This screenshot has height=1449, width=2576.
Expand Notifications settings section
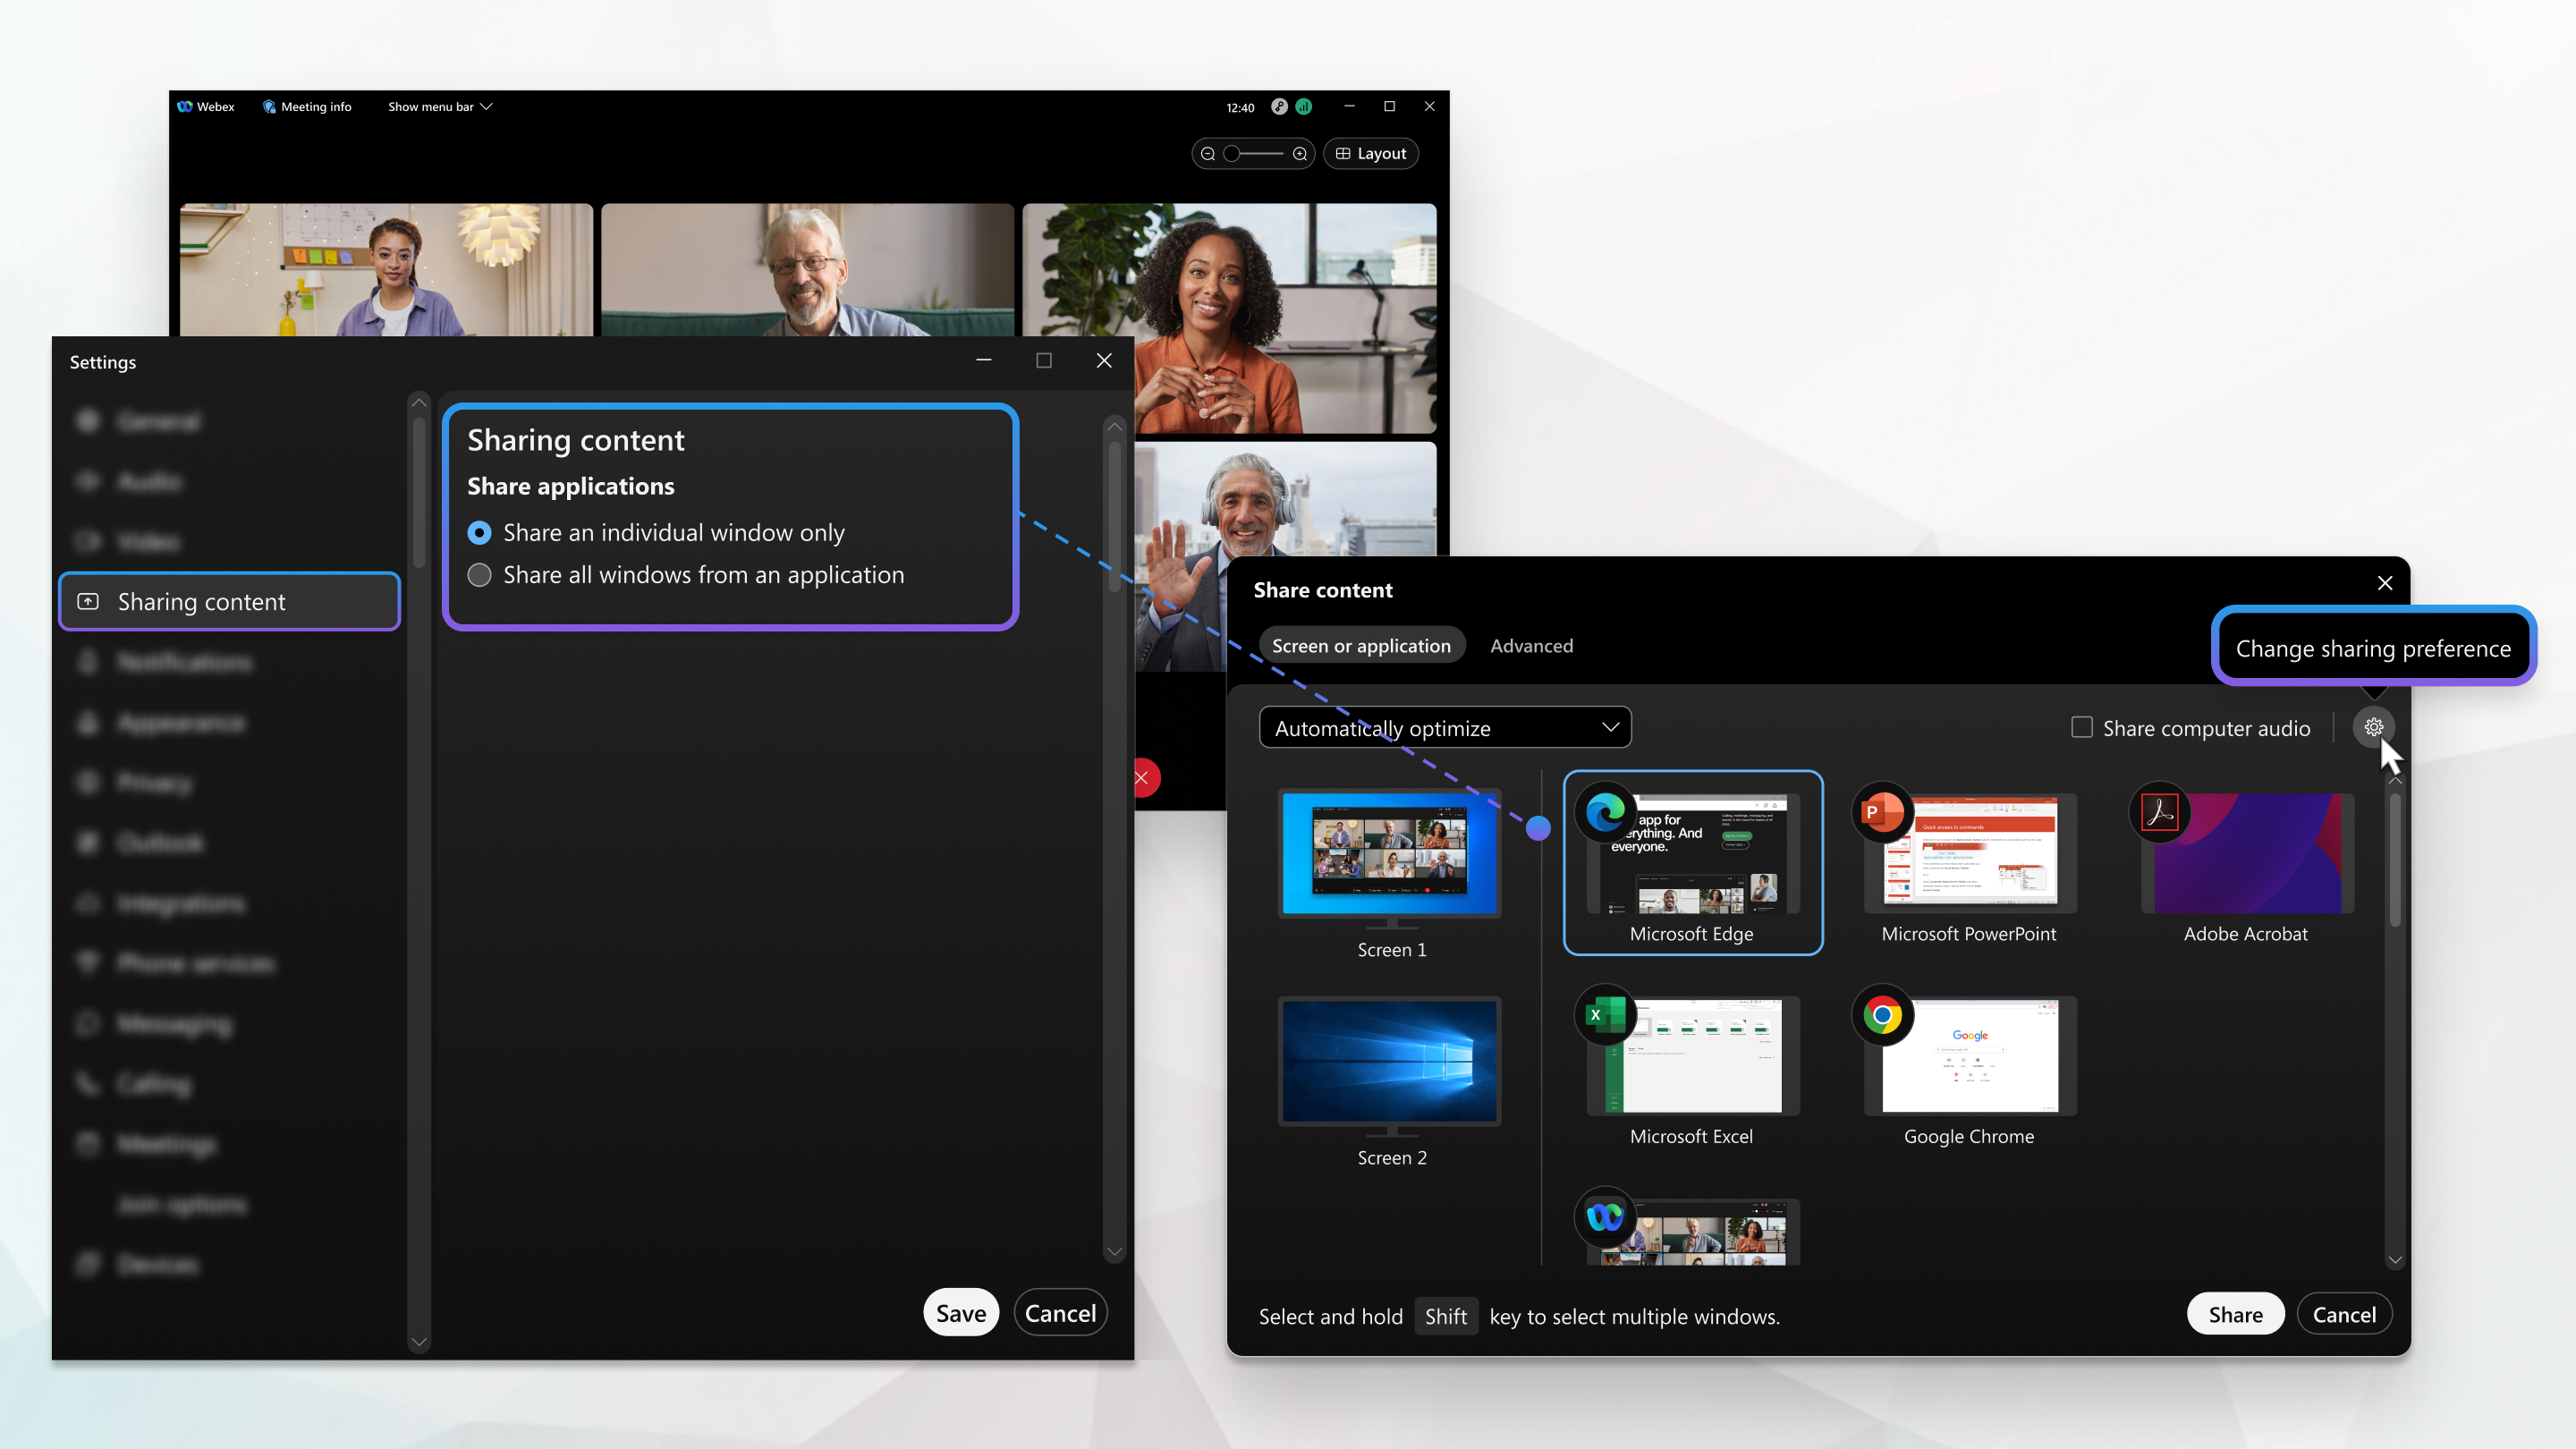tap(184, 660)
